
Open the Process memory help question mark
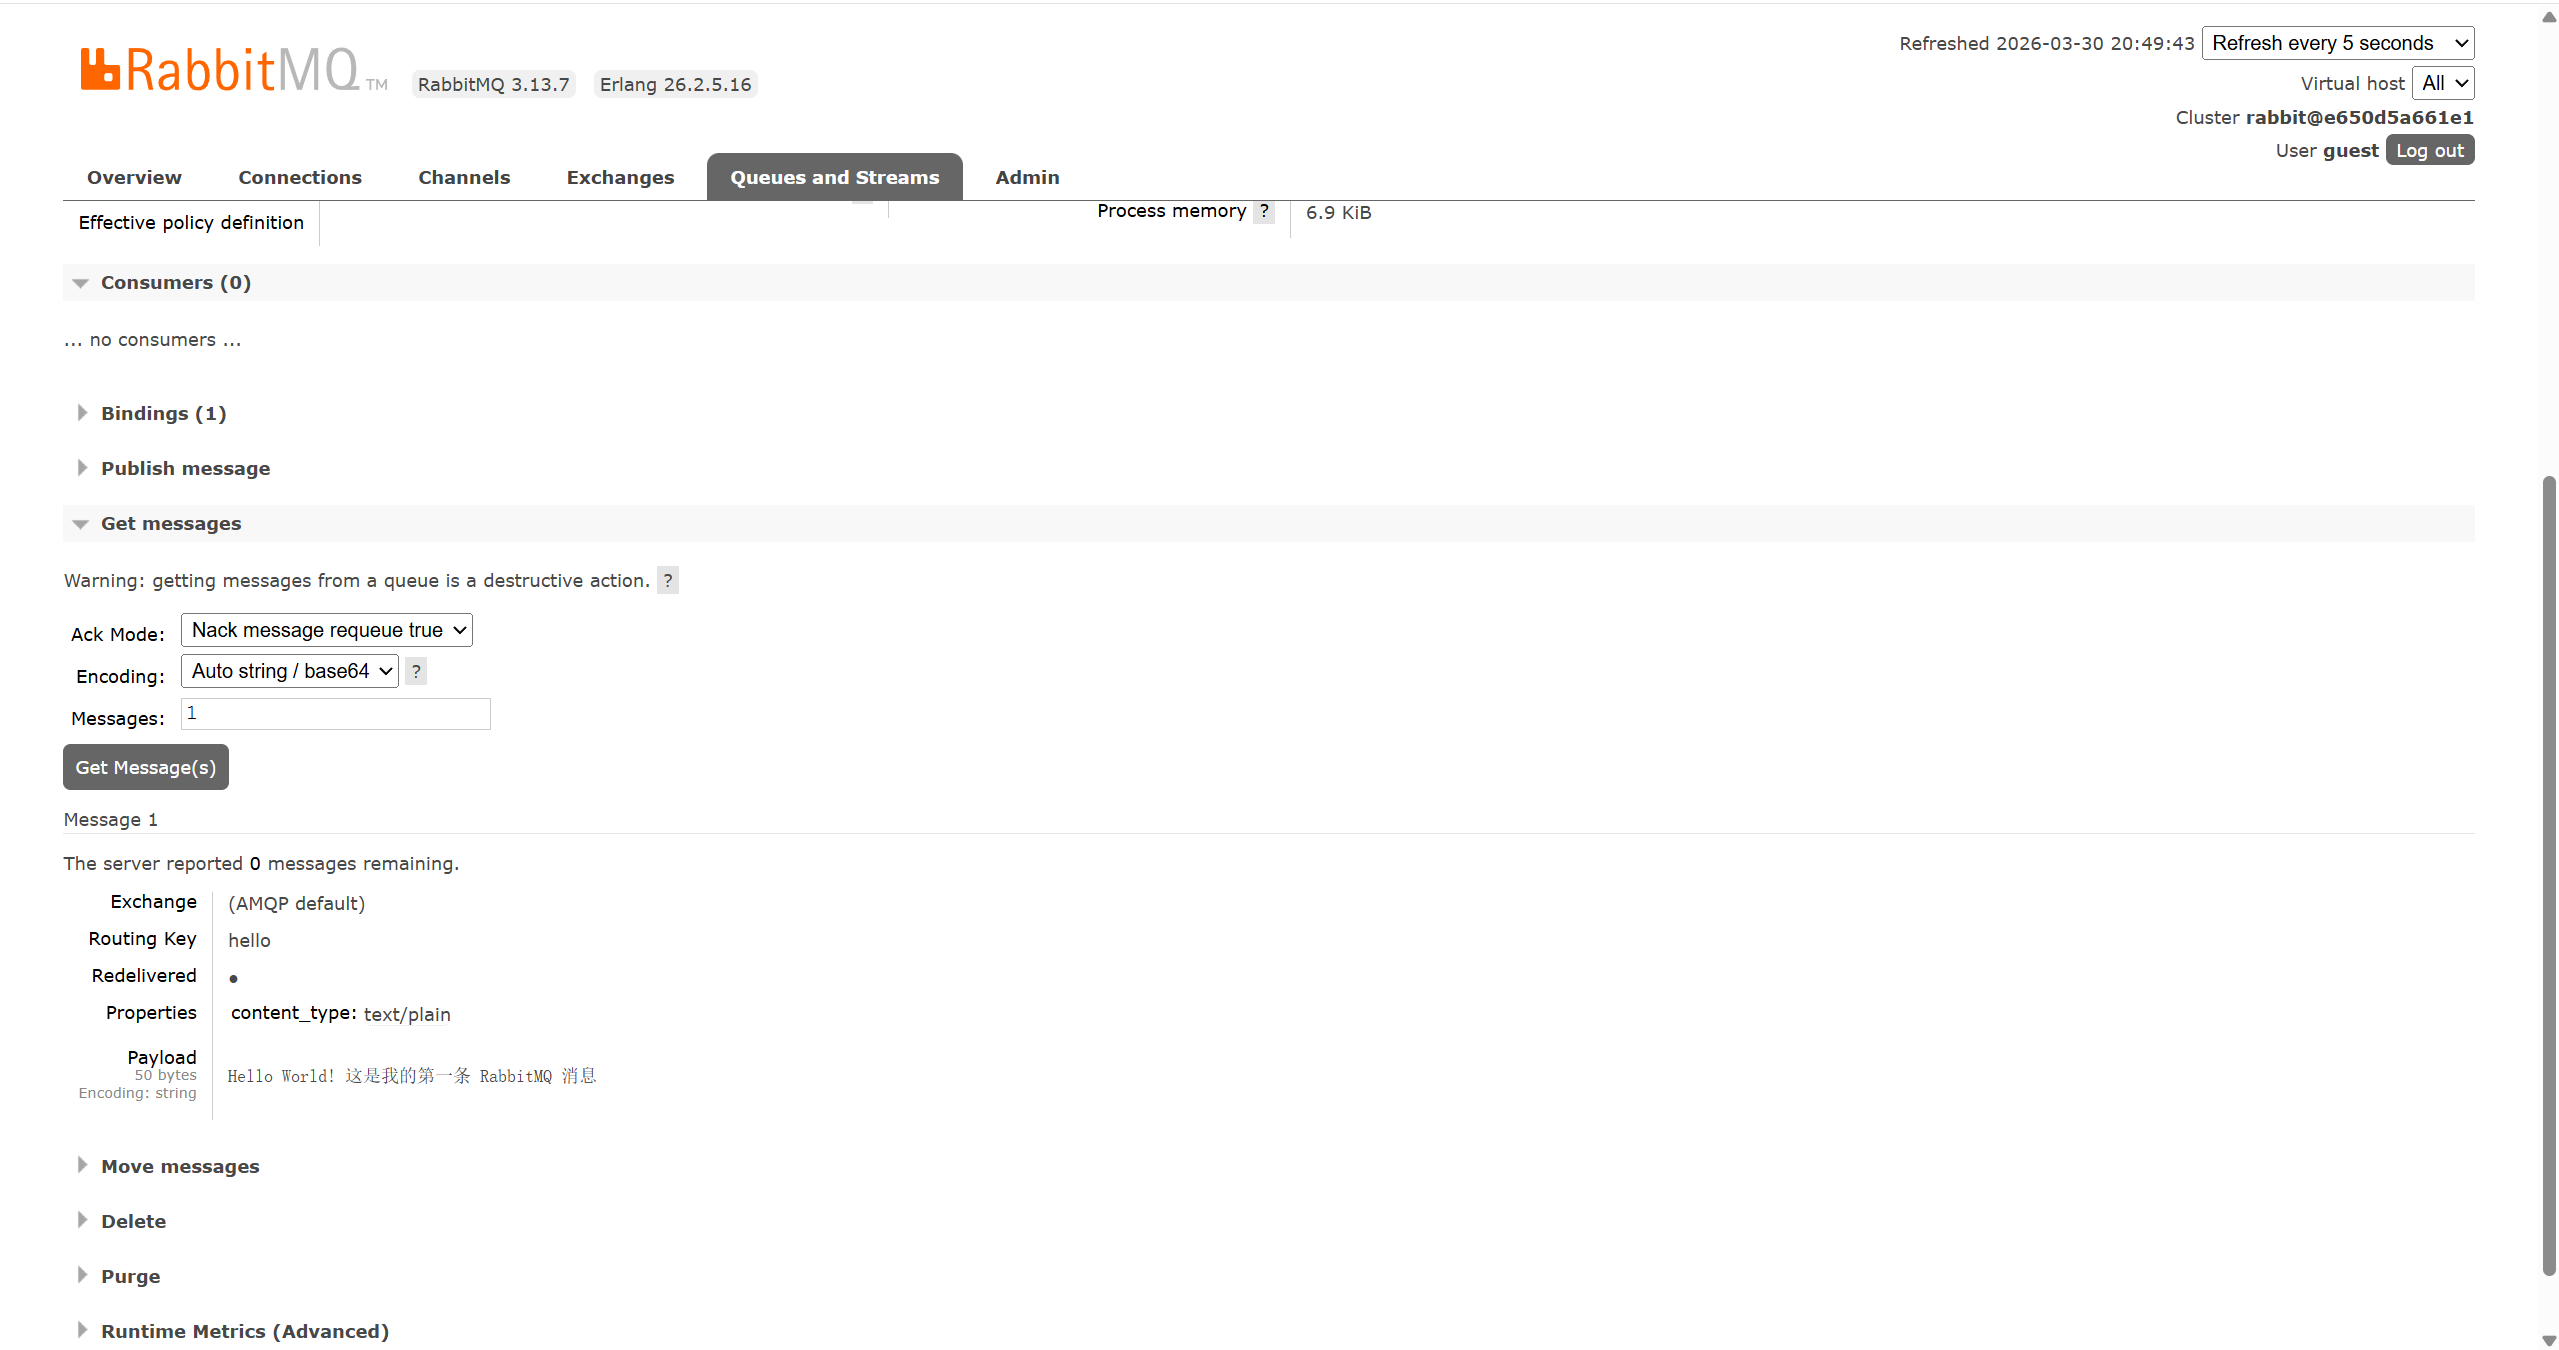coord(1264,211)
